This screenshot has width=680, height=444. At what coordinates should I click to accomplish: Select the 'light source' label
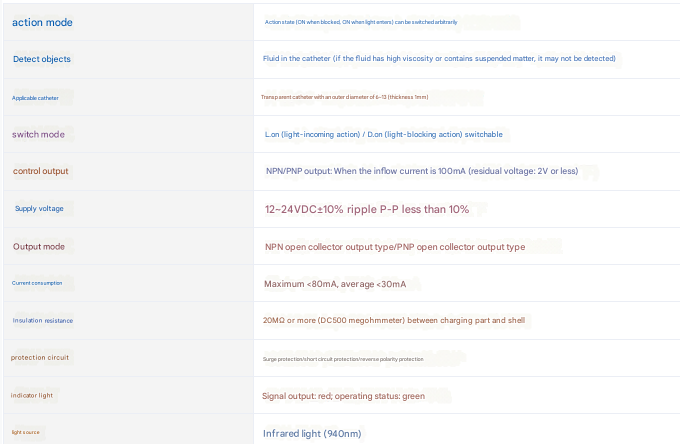pyautogui.click(x=27, y=432)
